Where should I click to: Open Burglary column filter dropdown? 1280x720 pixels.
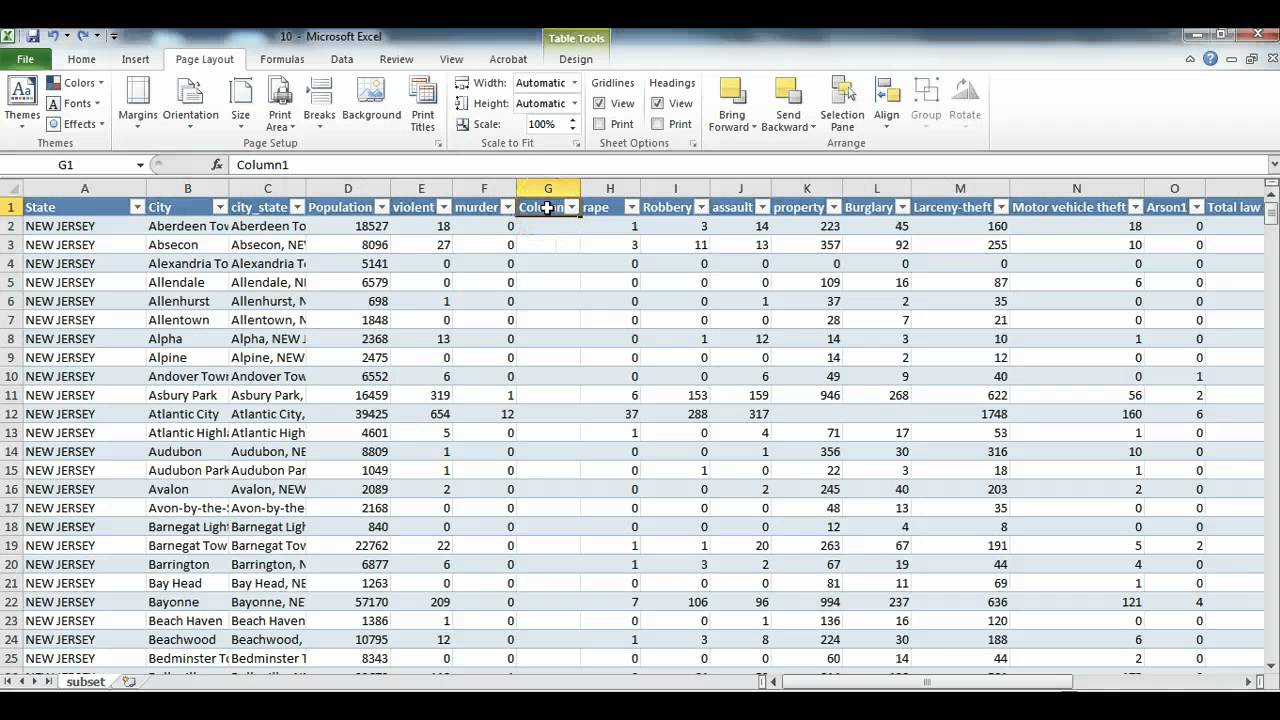pyautogui.click(x=902, y=207)
